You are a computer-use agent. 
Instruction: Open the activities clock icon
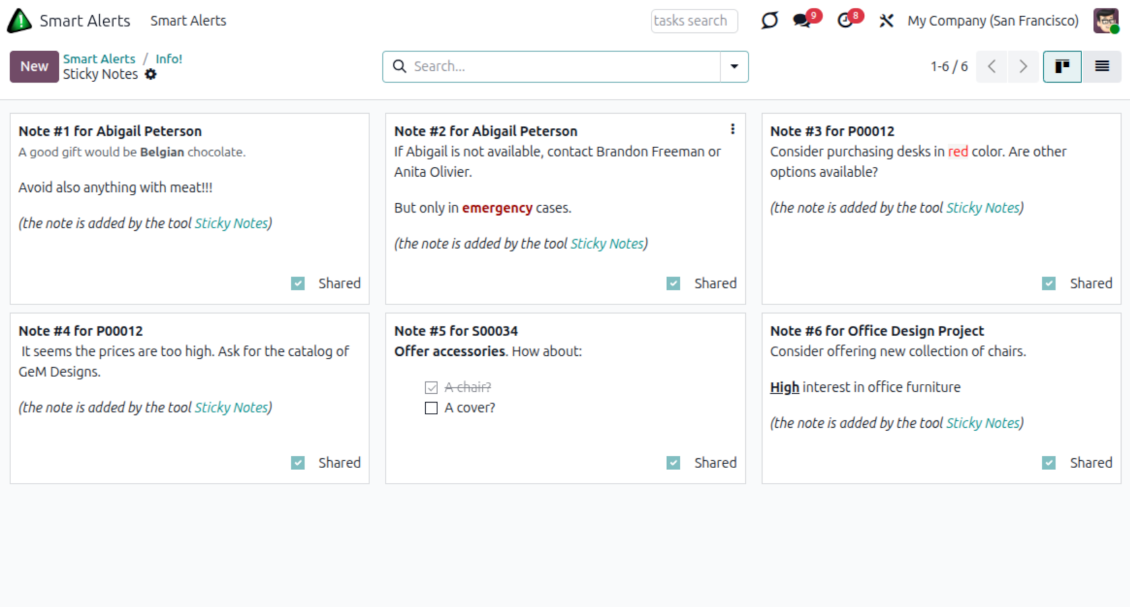pos(846,21)
